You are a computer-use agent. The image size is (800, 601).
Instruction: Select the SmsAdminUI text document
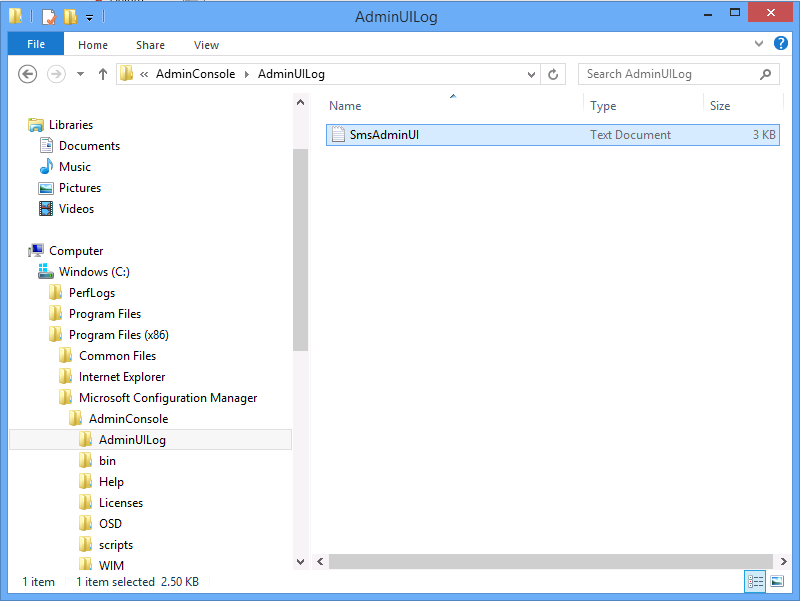click(553, 135)
